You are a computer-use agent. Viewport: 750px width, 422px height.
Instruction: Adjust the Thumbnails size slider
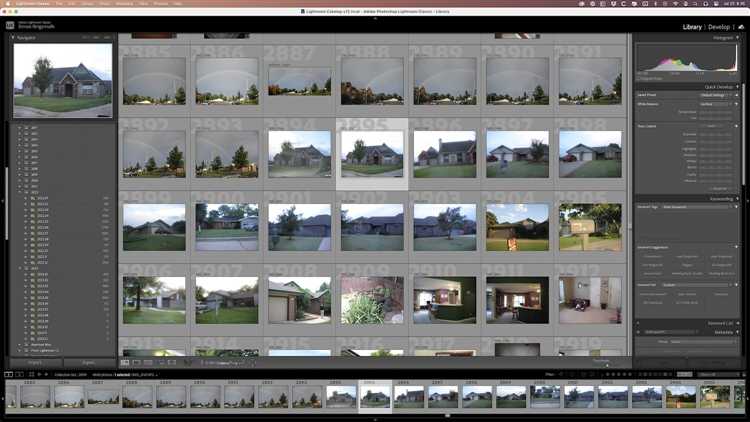(607, 366)
